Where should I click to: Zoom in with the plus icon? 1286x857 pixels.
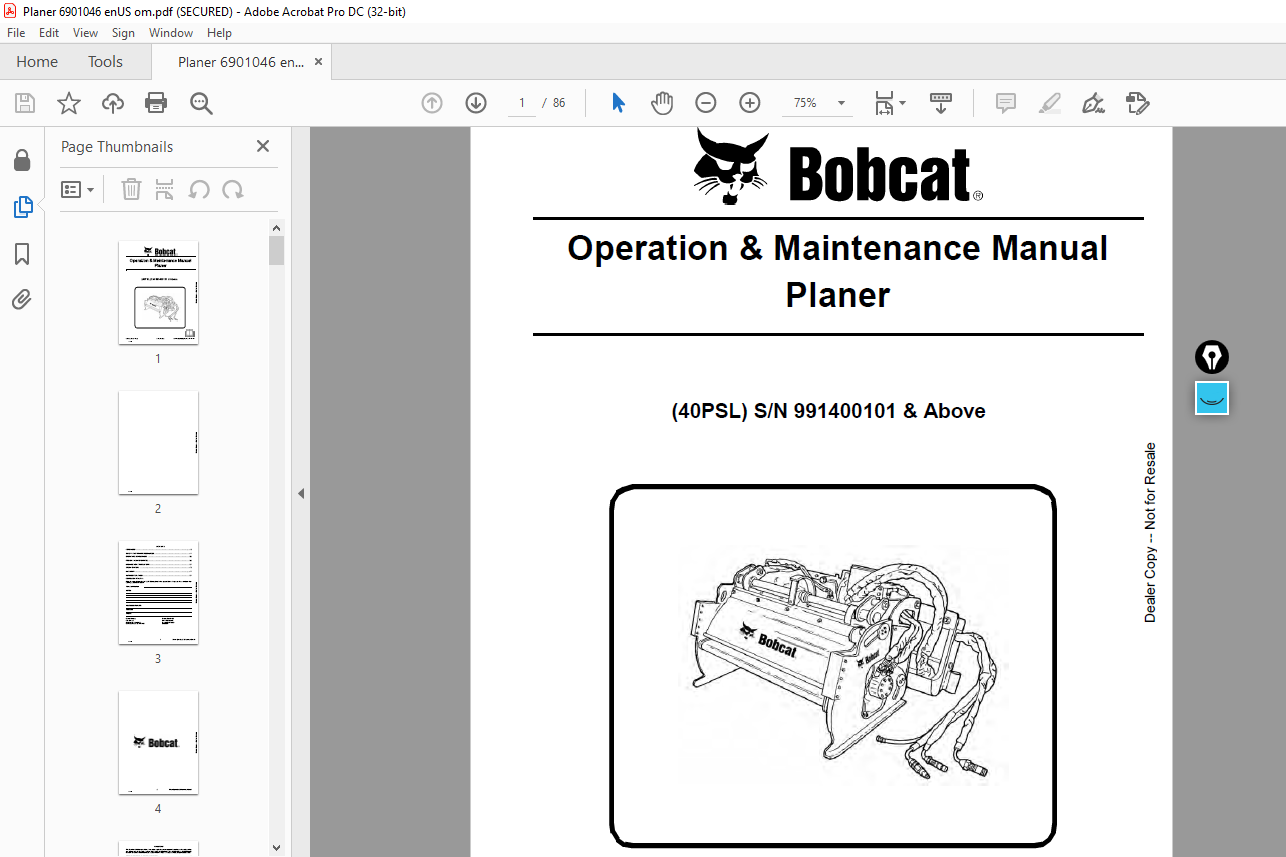click(750, 103)
